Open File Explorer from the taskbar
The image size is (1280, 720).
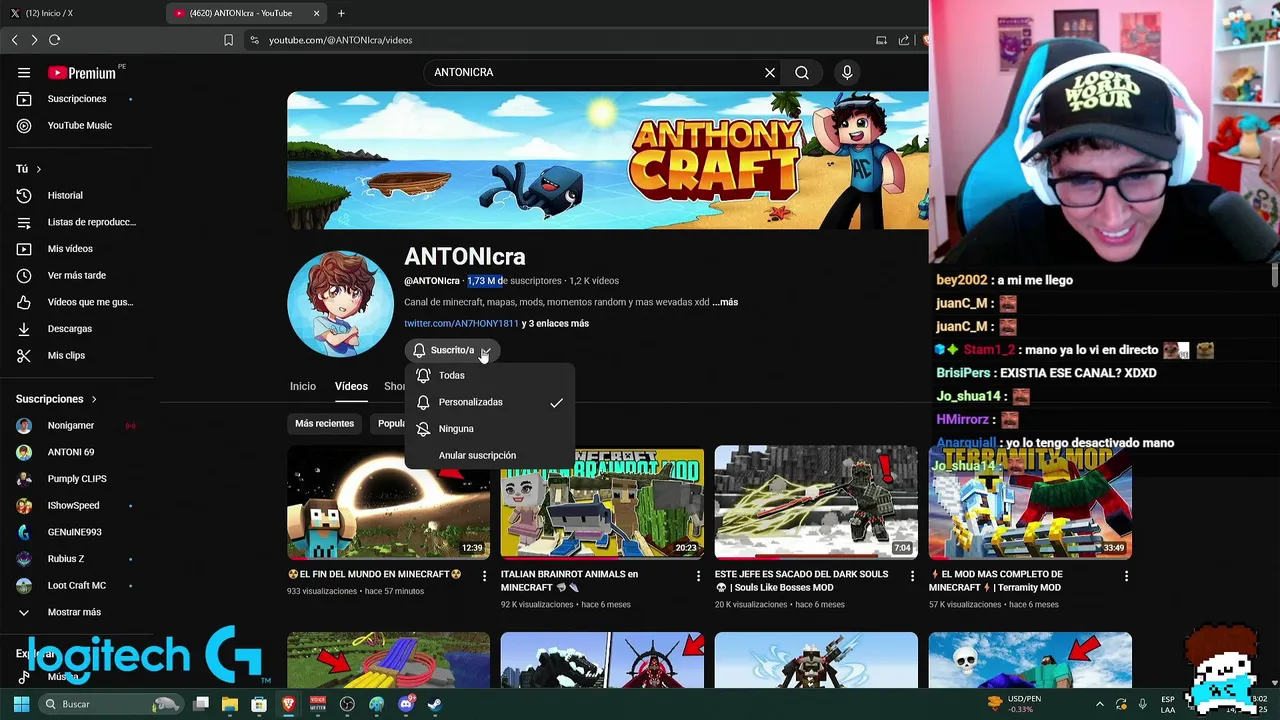[x=230, y=704]
